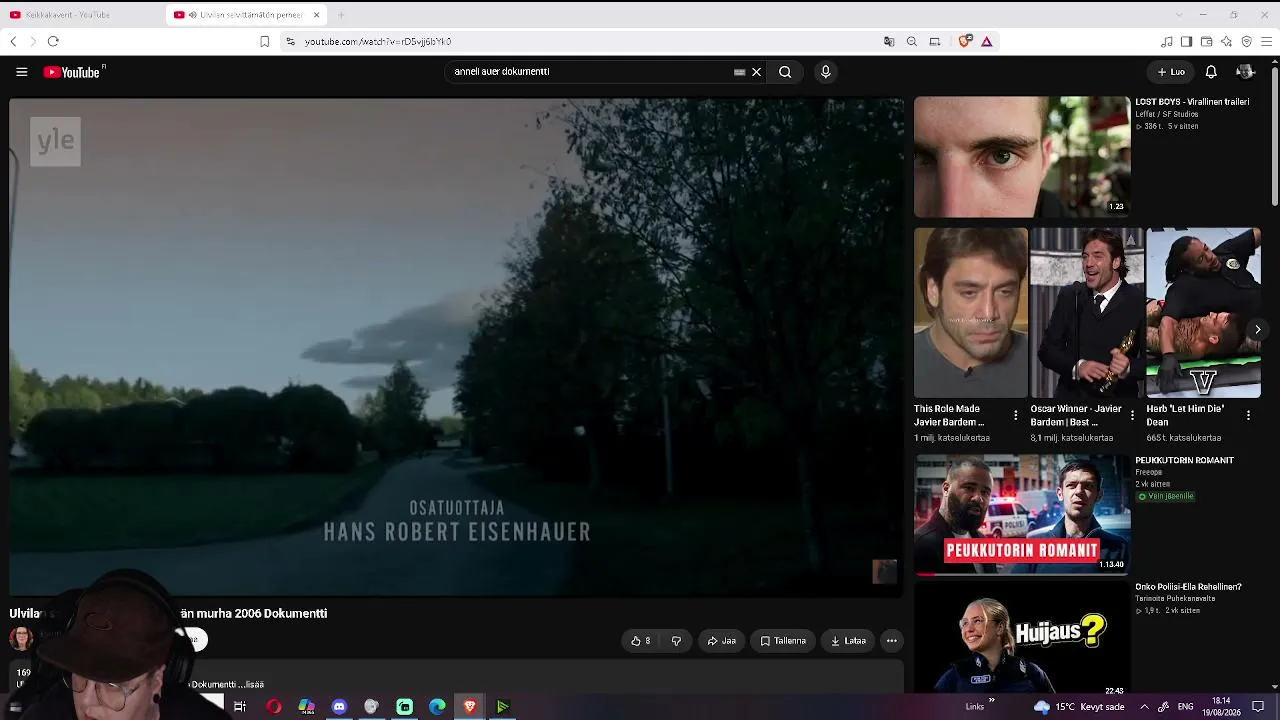
Task: Open LOST BOYS - Virallinen traileri title
Action: pyautogui.click(x=1192, y=102)
